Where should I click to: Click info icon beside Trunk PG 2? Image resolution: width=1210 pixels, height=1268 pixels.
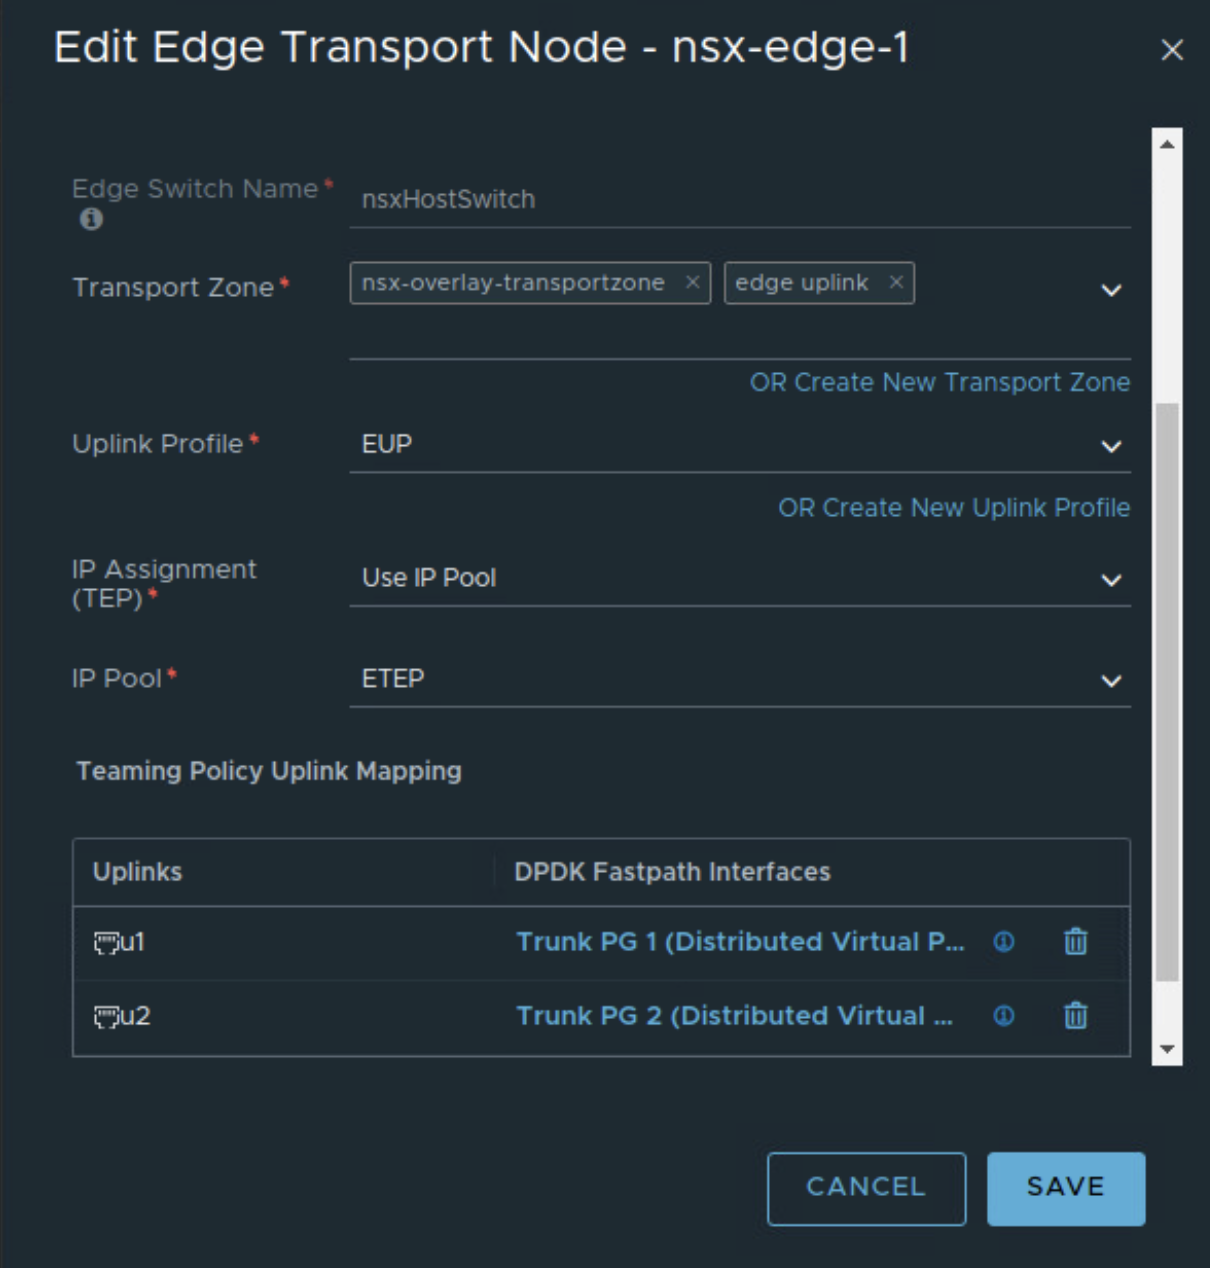click(1004, 1016)
